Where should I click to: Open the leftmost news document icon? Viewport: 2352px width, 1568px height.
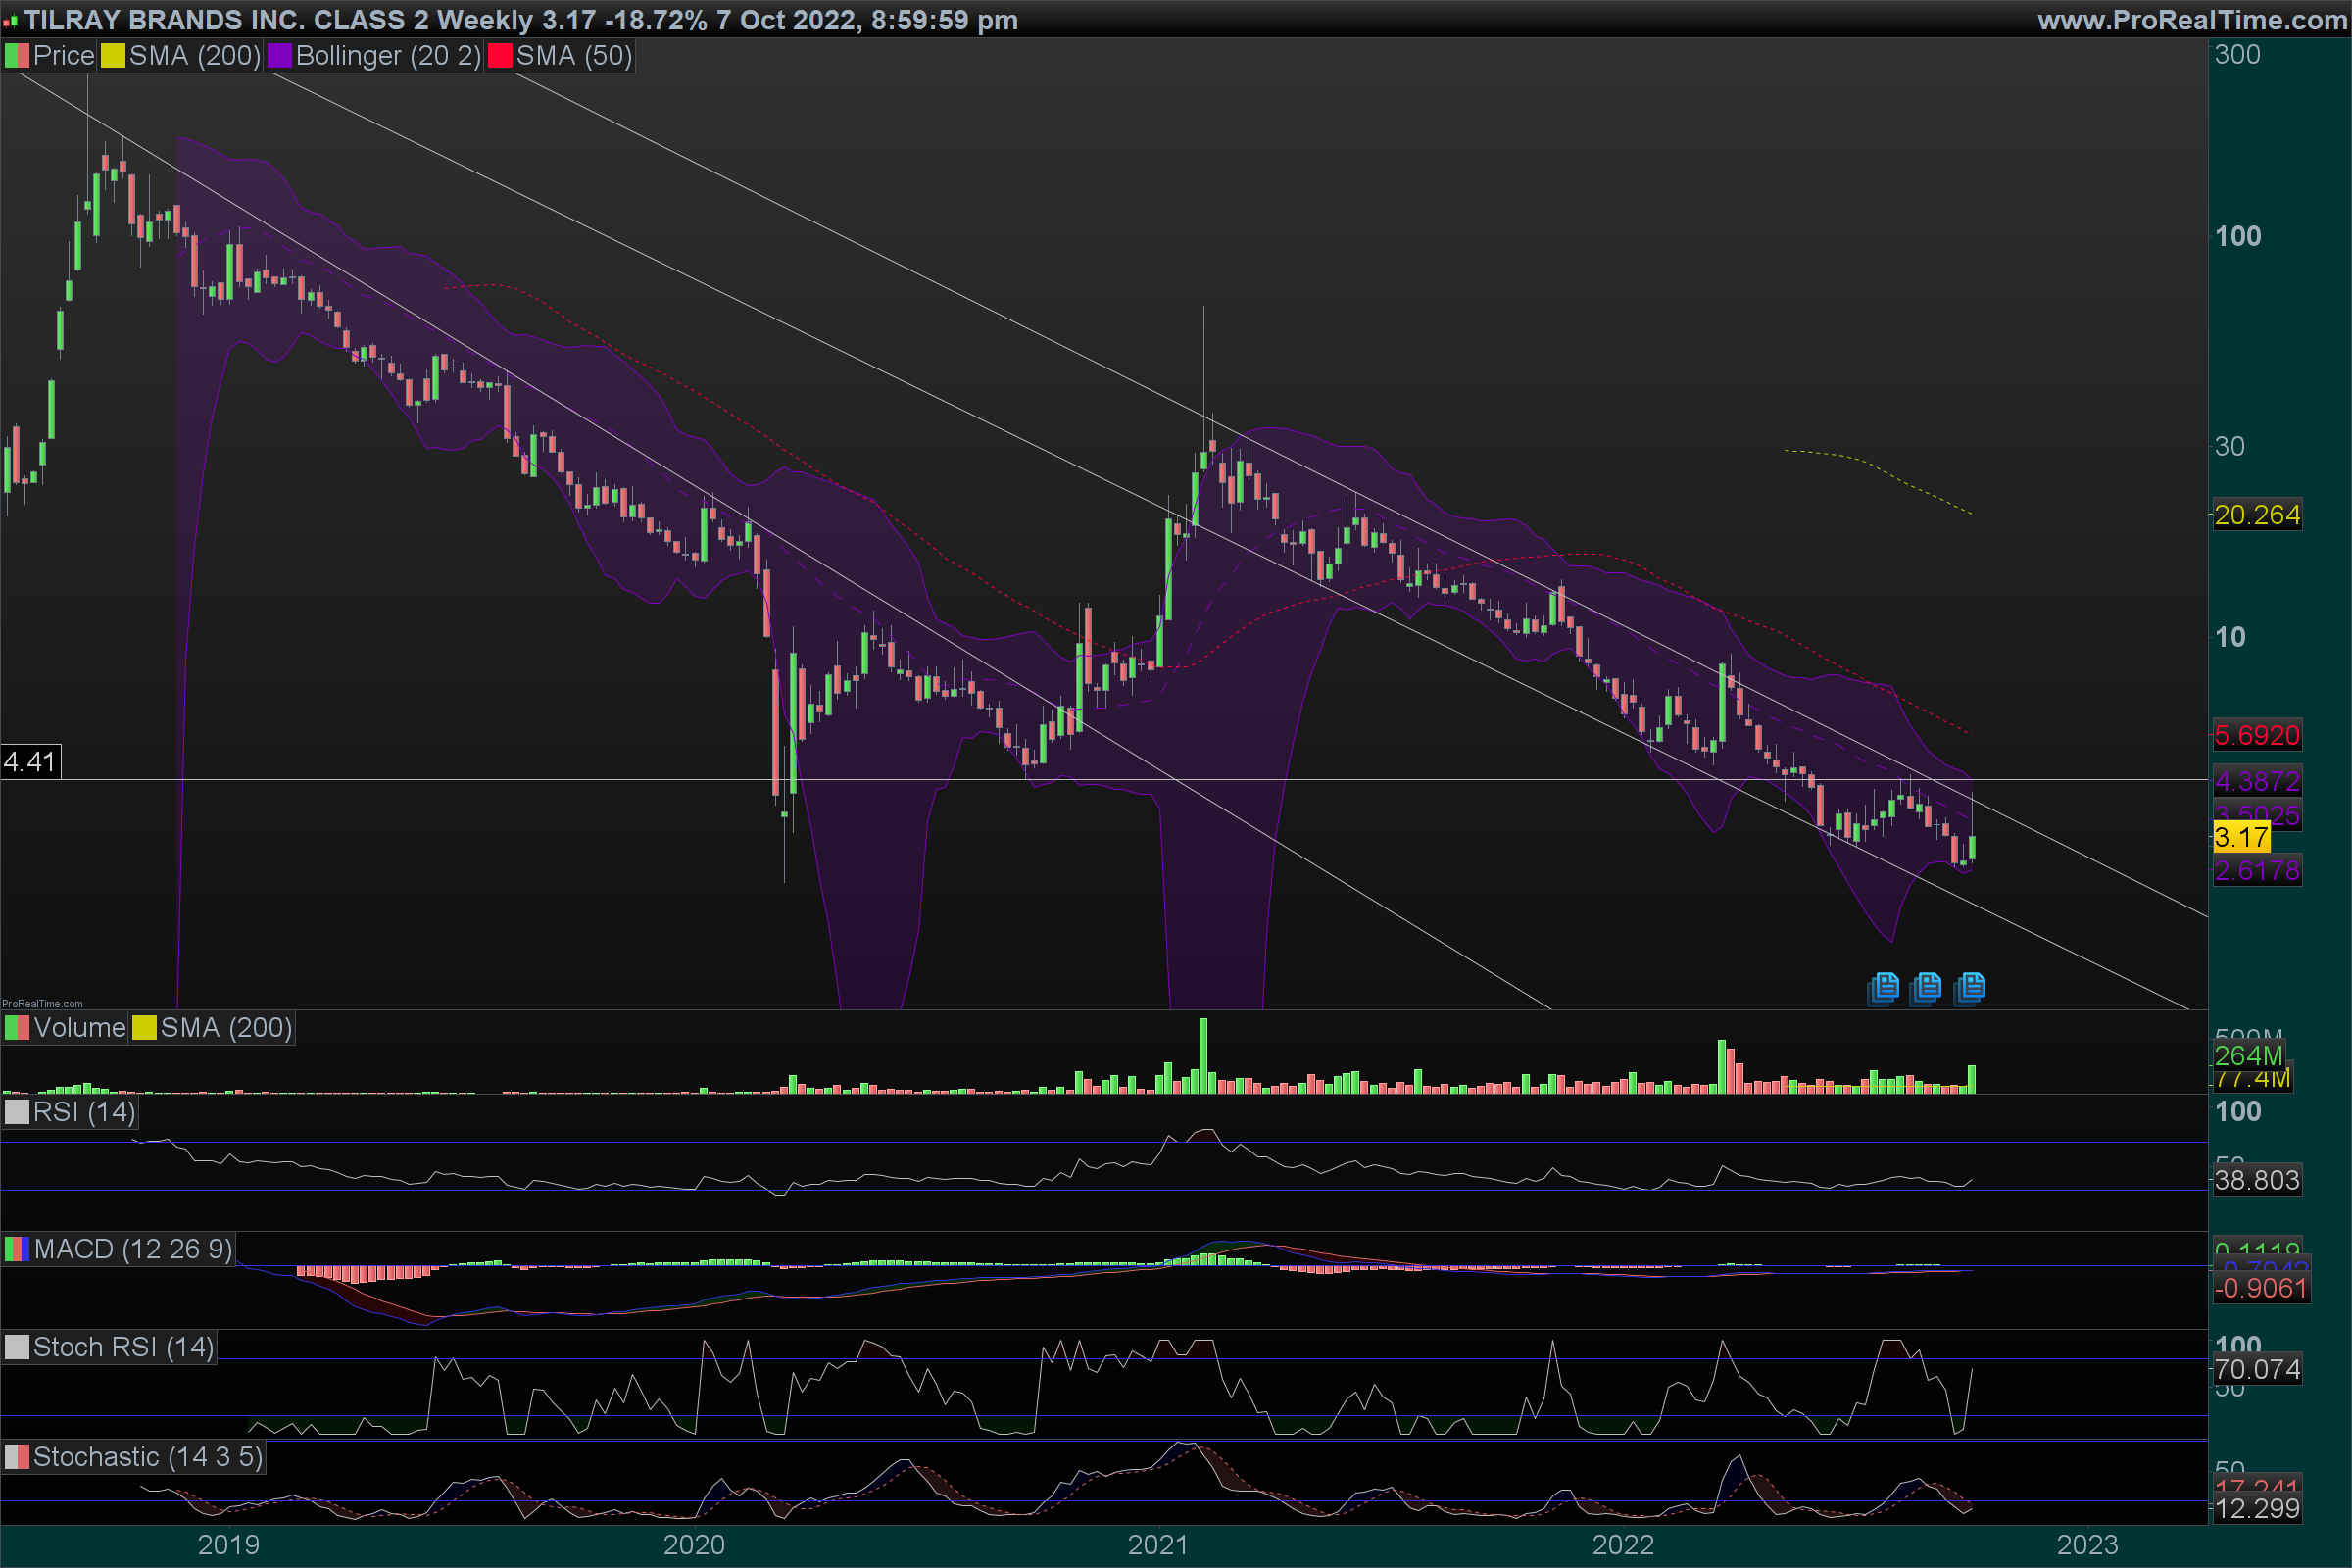(1884, 988)
